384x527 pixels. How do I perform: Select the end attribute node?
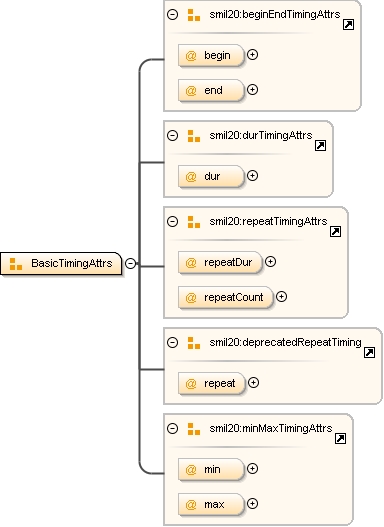coord(211,90)
